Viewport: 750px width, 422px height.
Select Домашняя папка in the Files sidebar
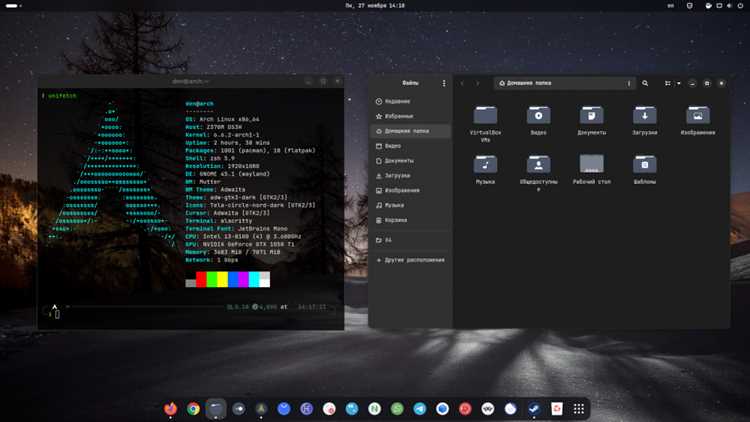(x=410, y=131)
